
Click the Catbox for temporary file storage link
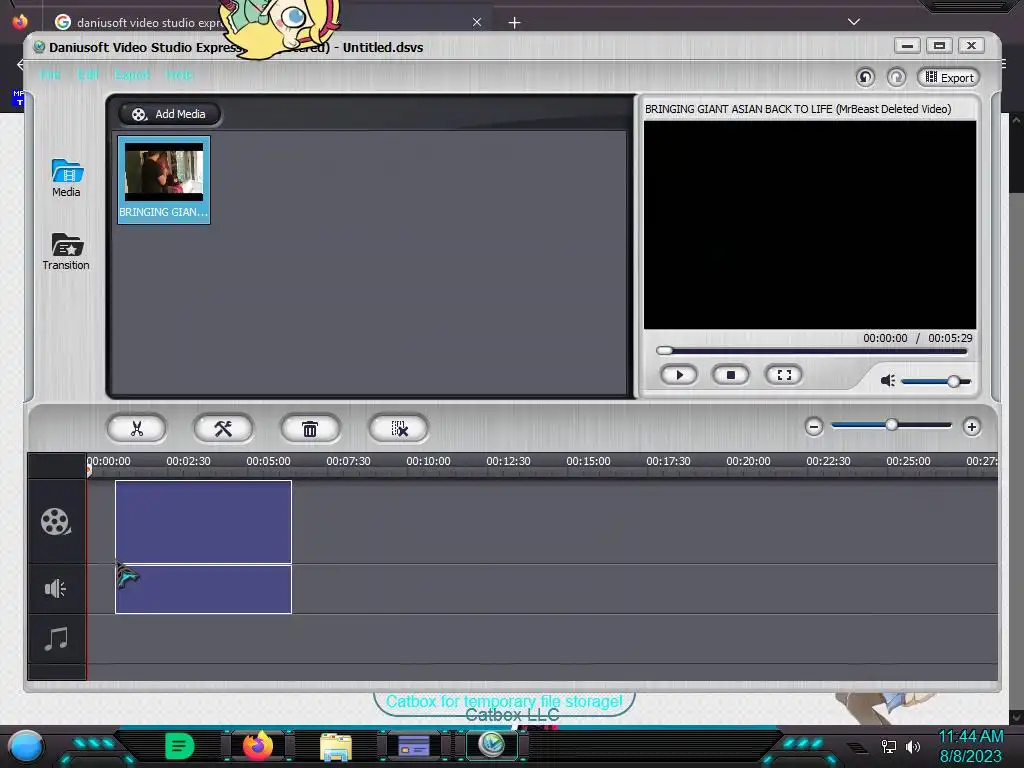504,701
